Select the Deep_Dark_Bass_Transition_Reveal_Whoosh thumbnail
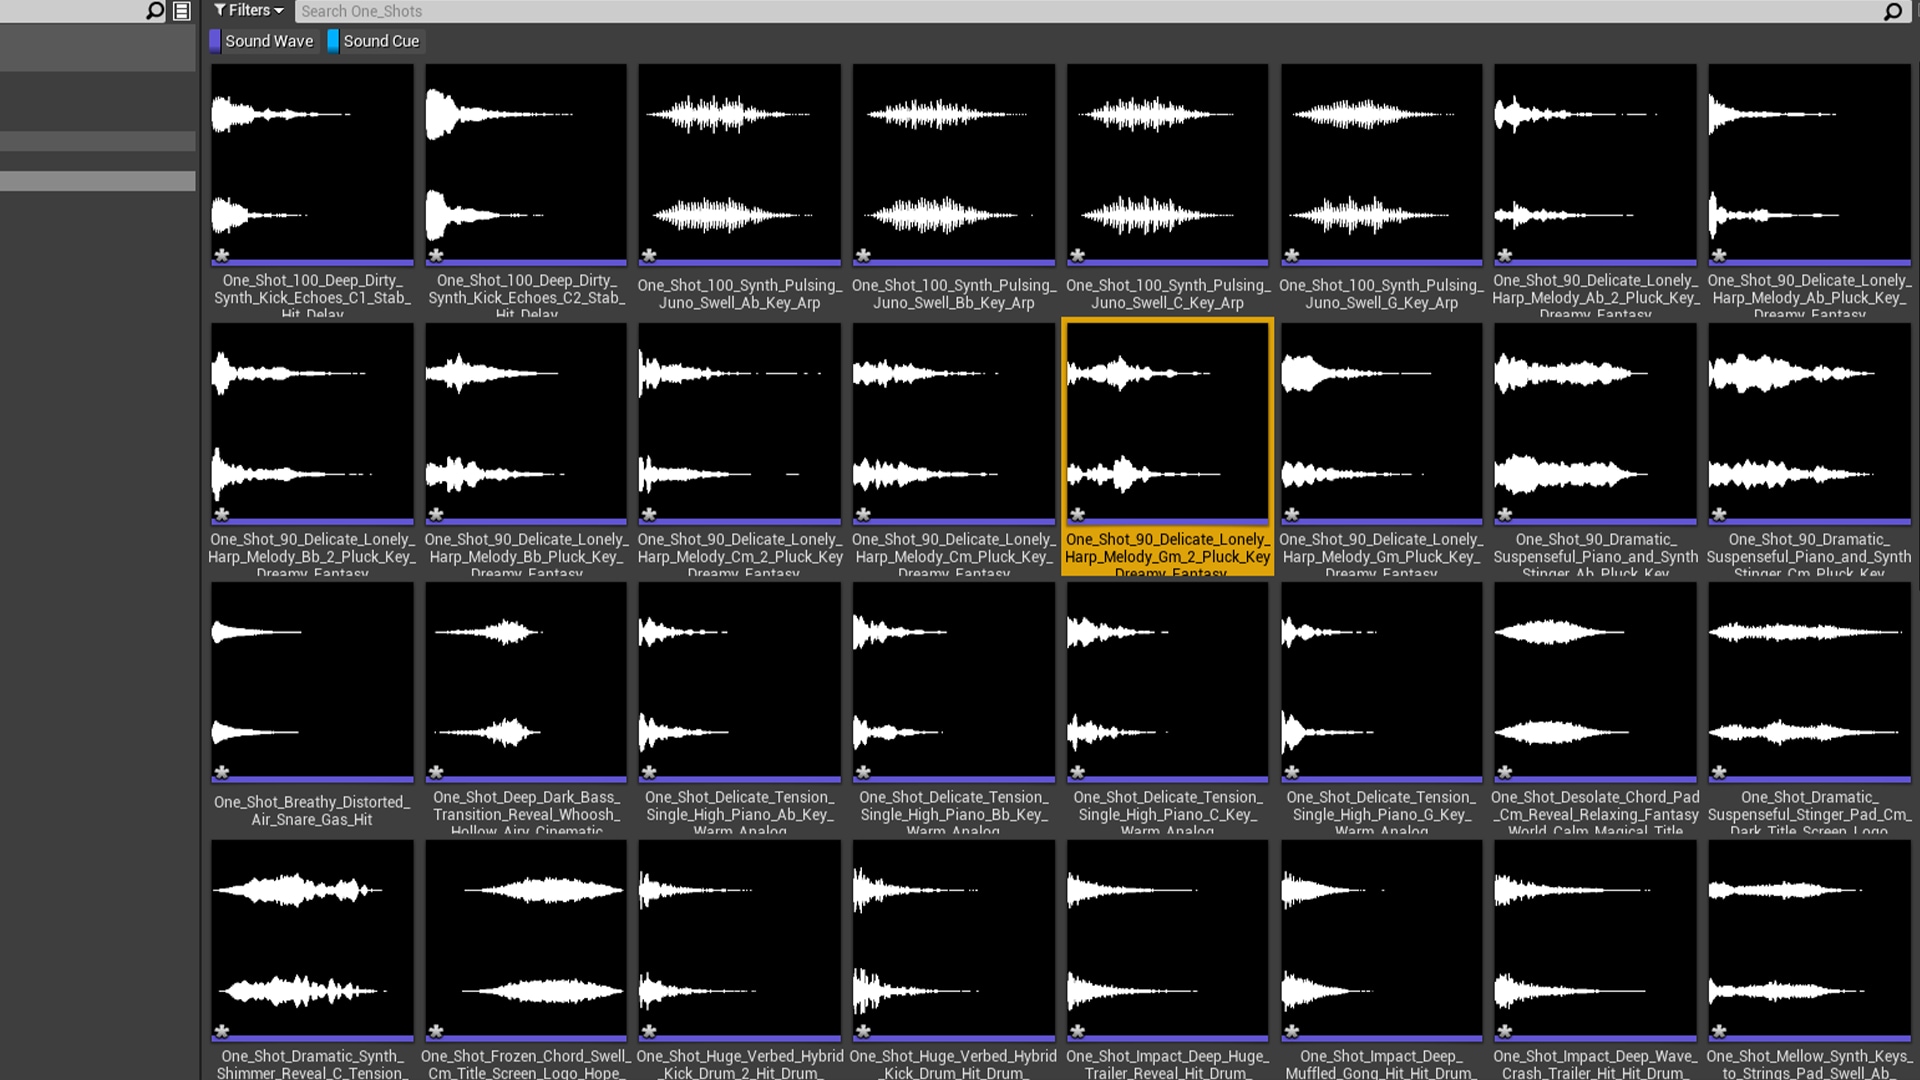This screenshot has height=1080, width=1920. coord(525,680)
